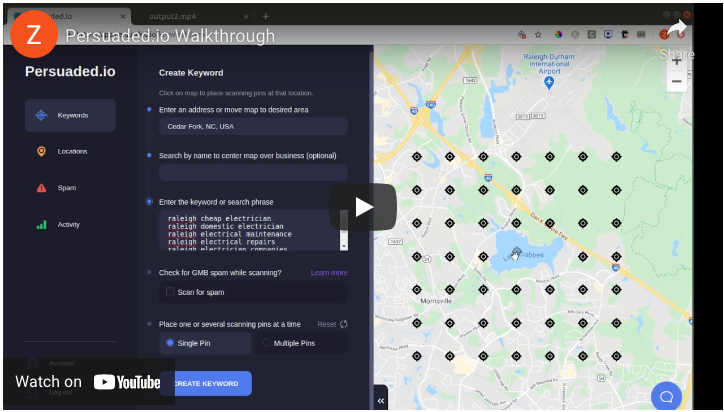
Task: Click the Raleigh Durham airport map marker
Action: pyautogui.click(x=549, y=83)
